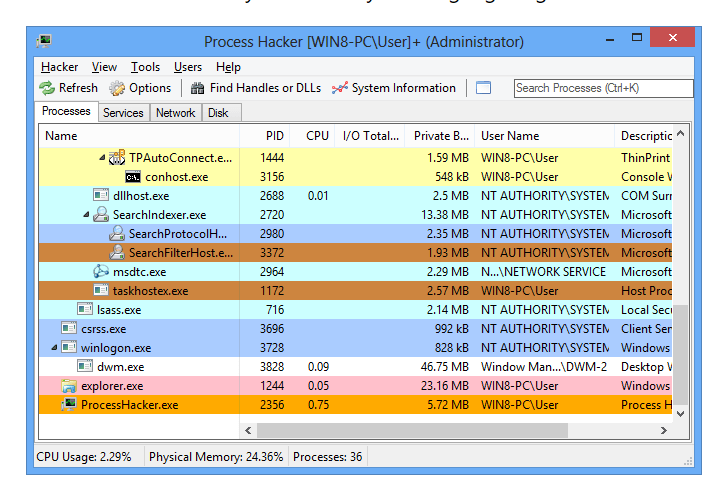Select the explorer.exe process name
This screenshot has height=502, width=726.
(x=112, y=386)
